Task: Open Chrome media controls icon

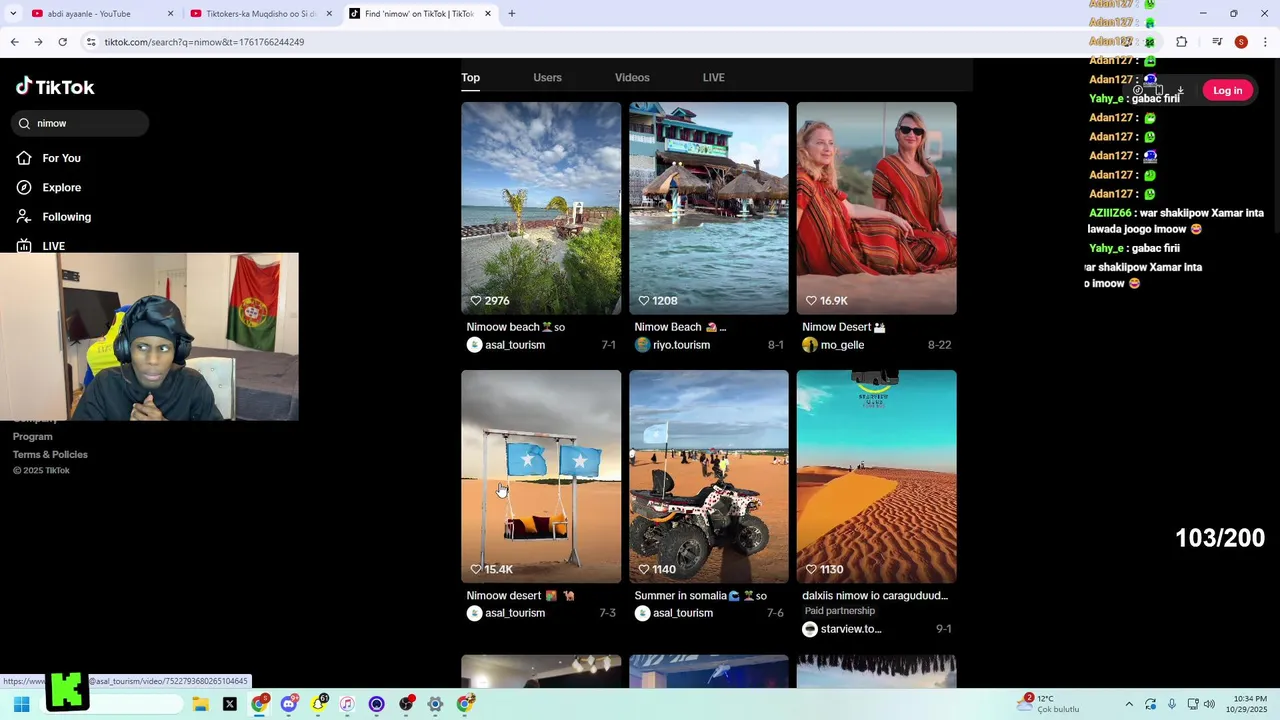Action: point(1217,42)
